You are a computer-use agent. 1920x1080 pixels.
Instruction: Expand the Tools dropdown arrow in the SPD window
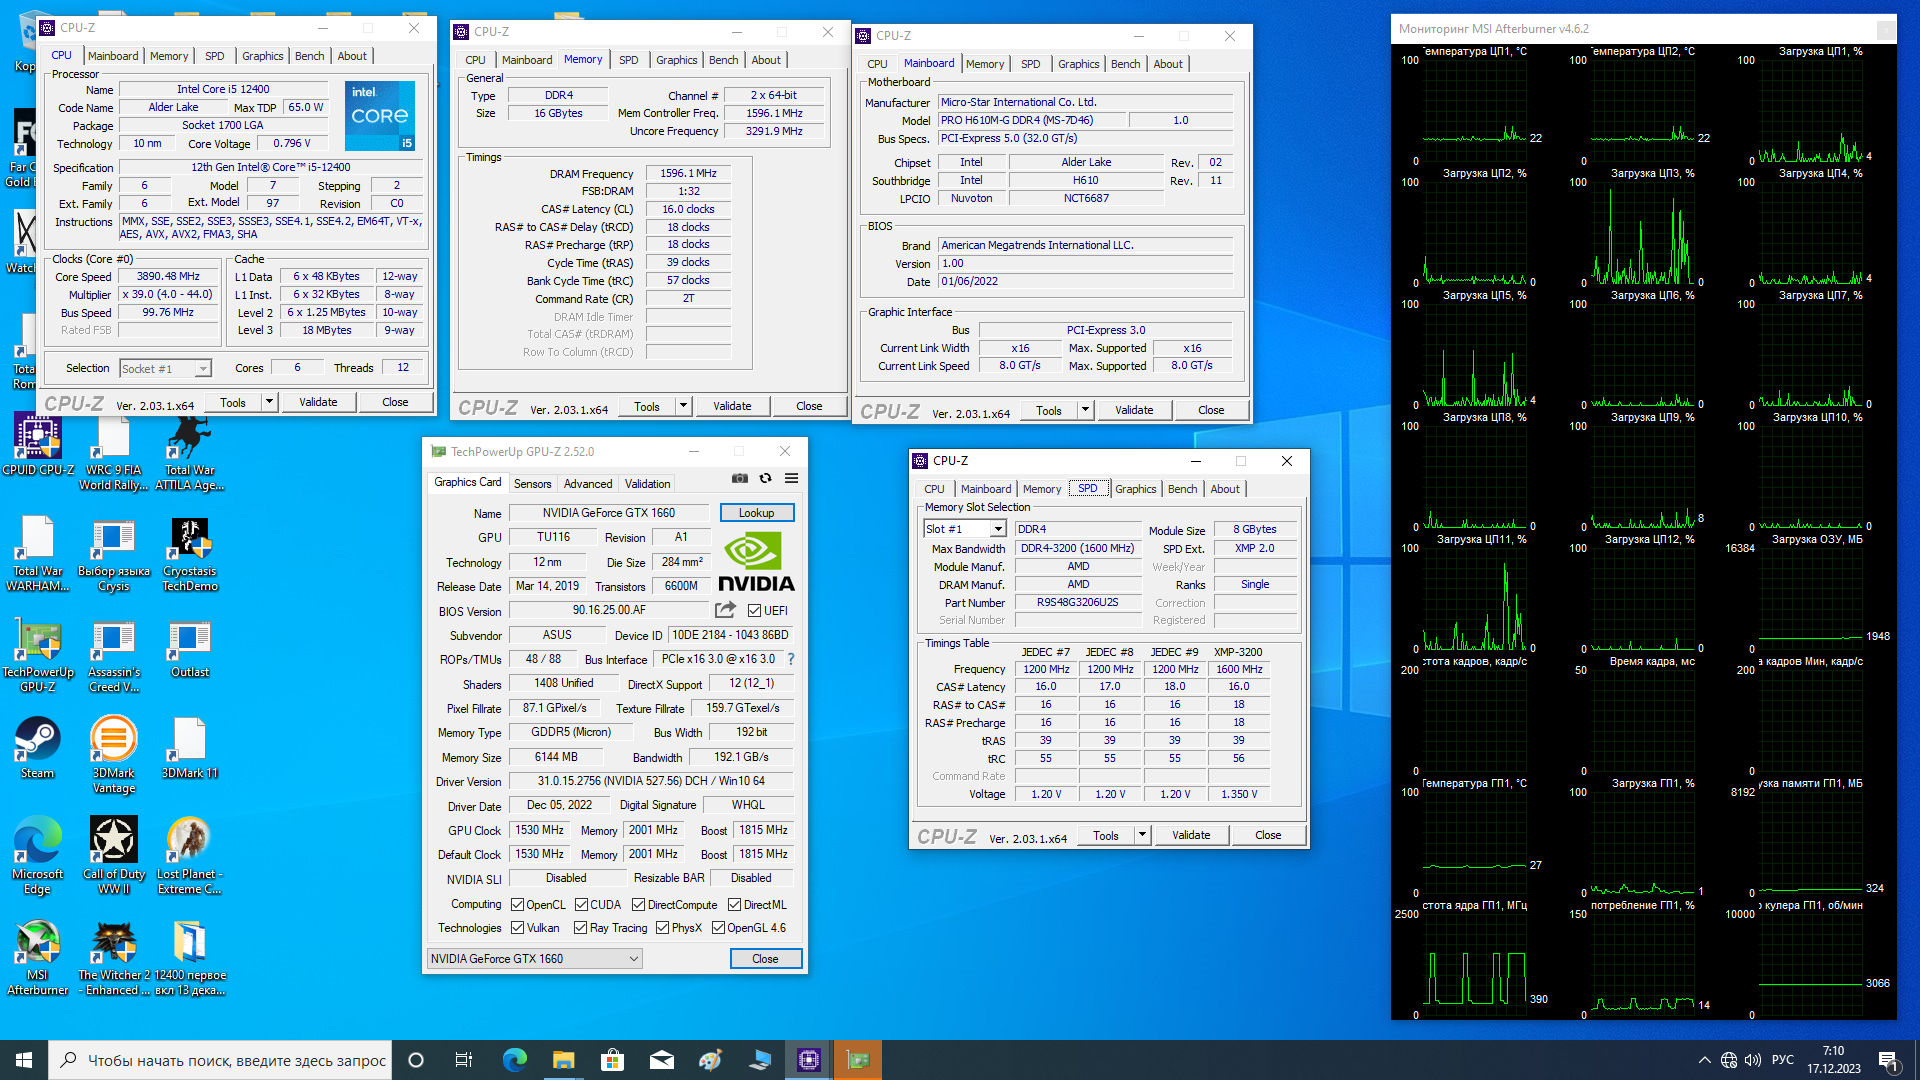pyautogui.click(x=1142, y=835)
